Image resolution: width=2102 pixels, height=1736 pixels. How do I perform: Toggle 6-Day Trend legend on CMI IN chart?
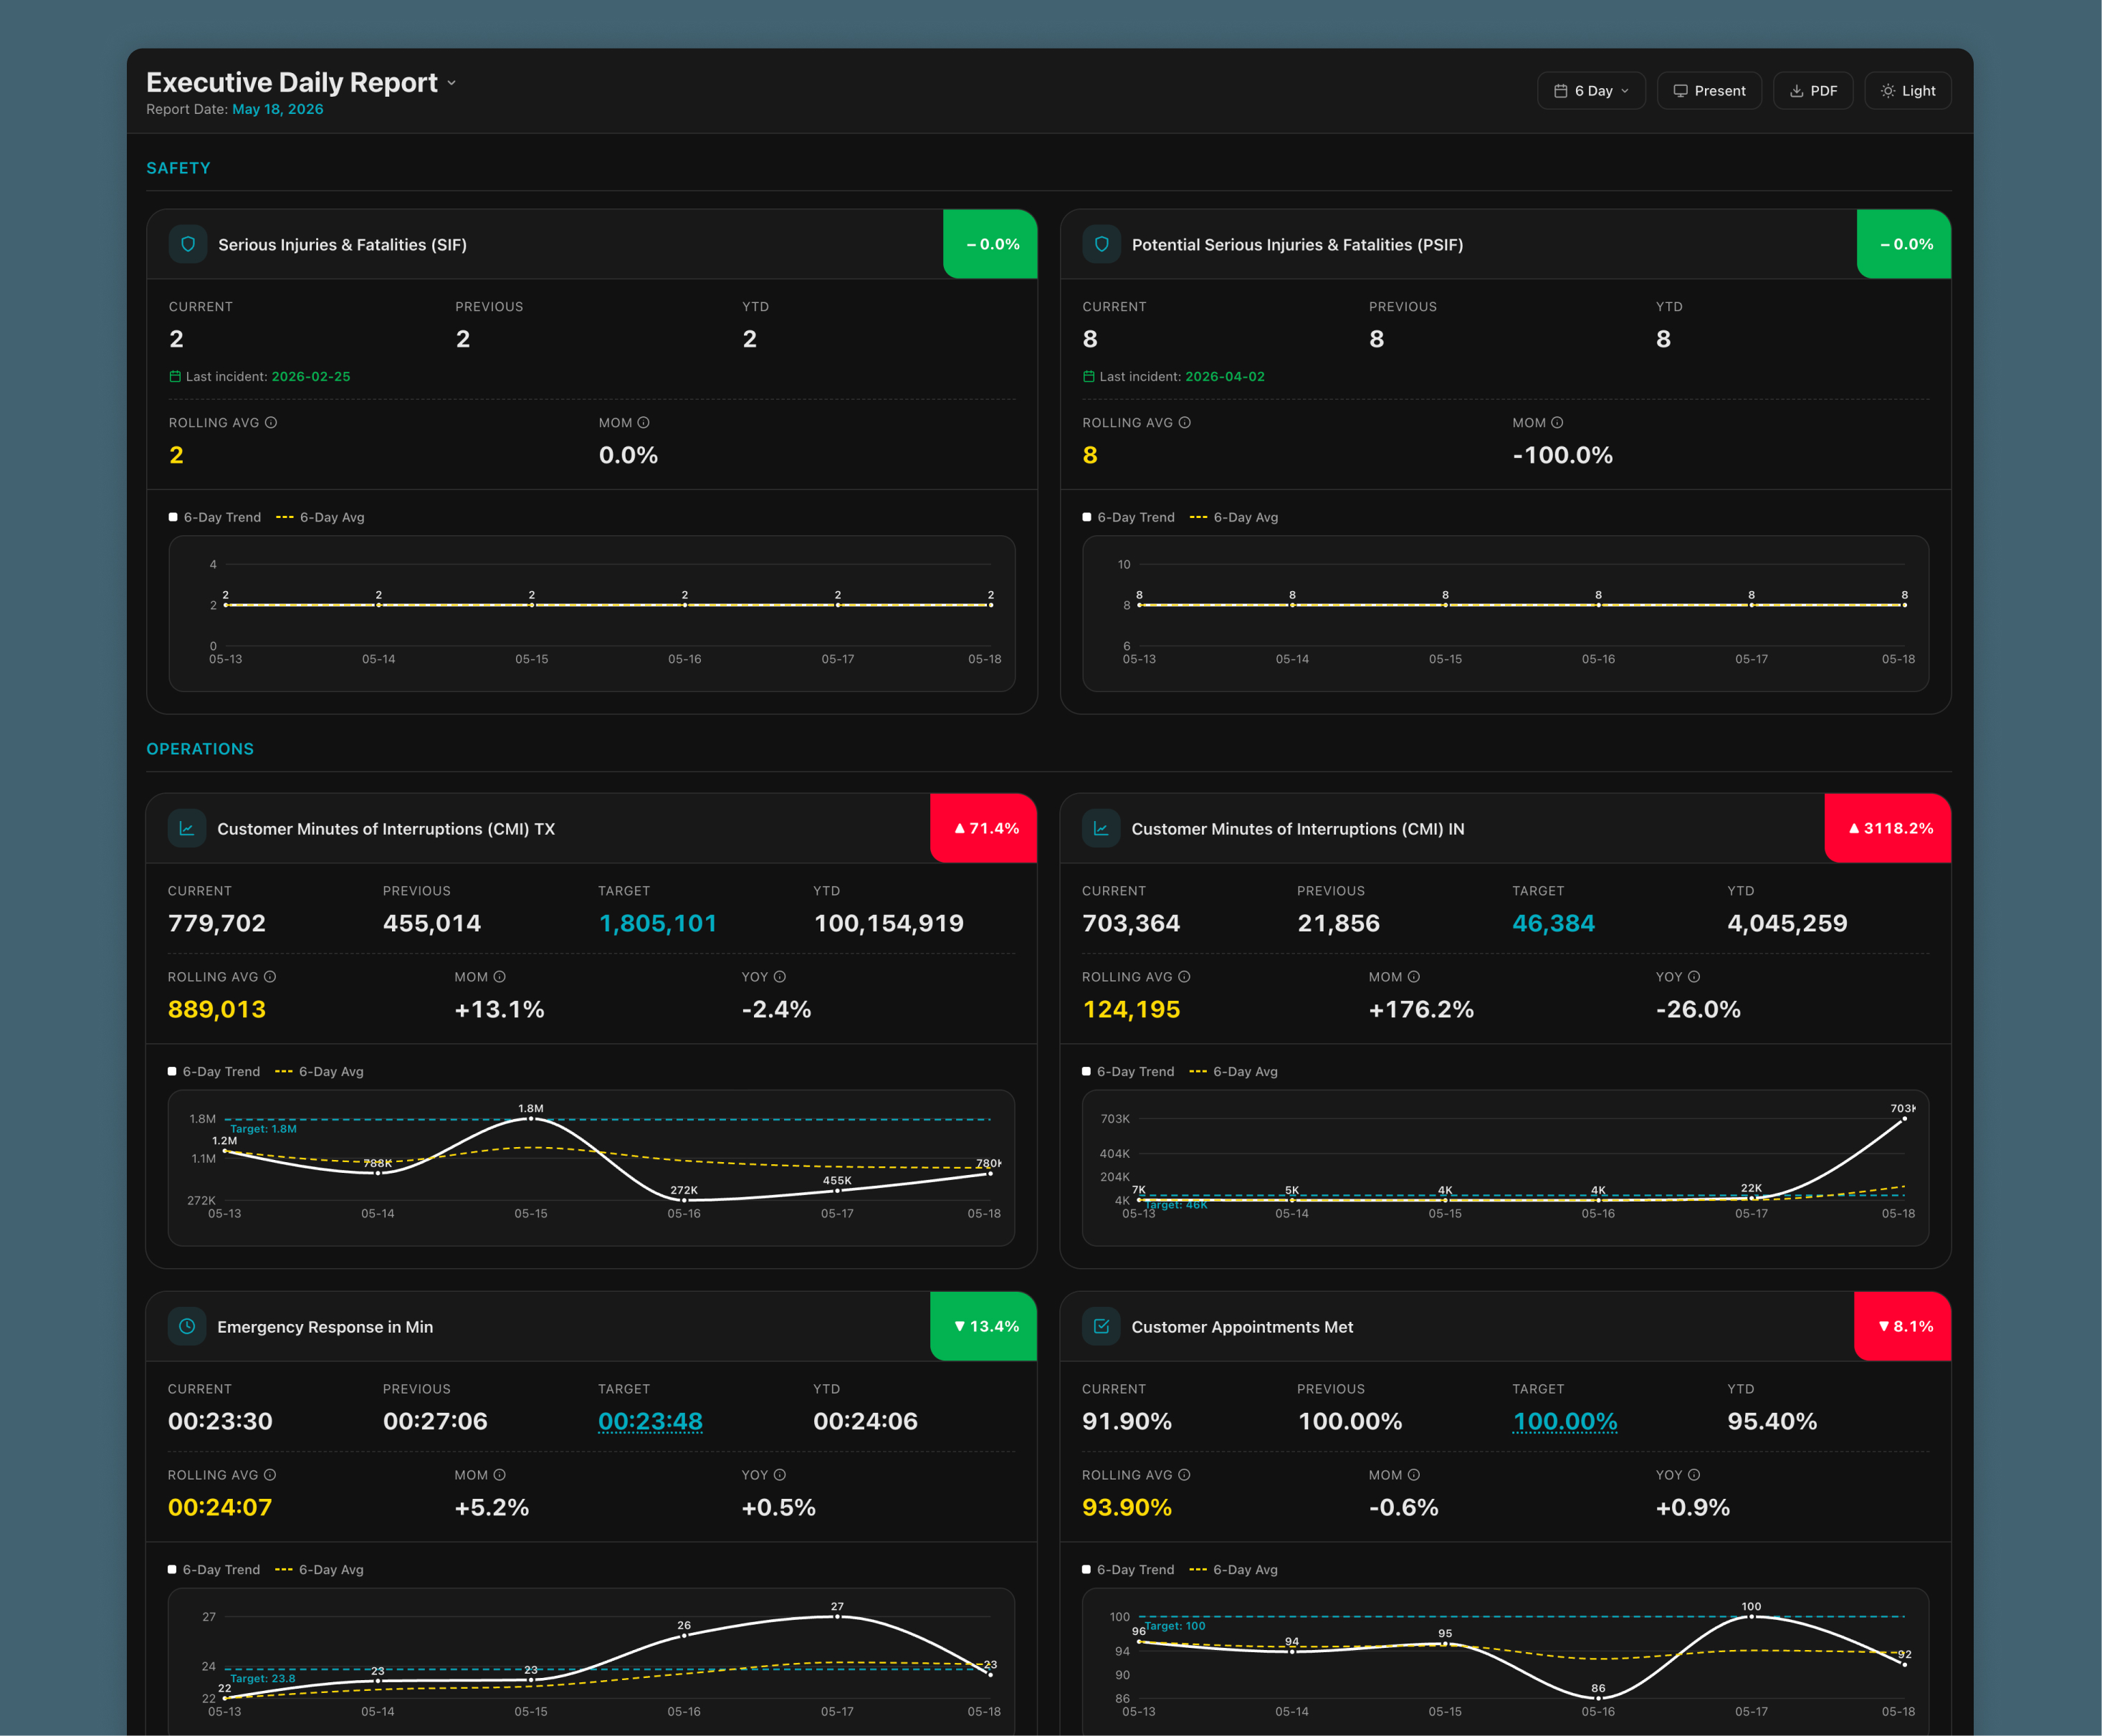pyautogui.click(x=1128, y=1071)
